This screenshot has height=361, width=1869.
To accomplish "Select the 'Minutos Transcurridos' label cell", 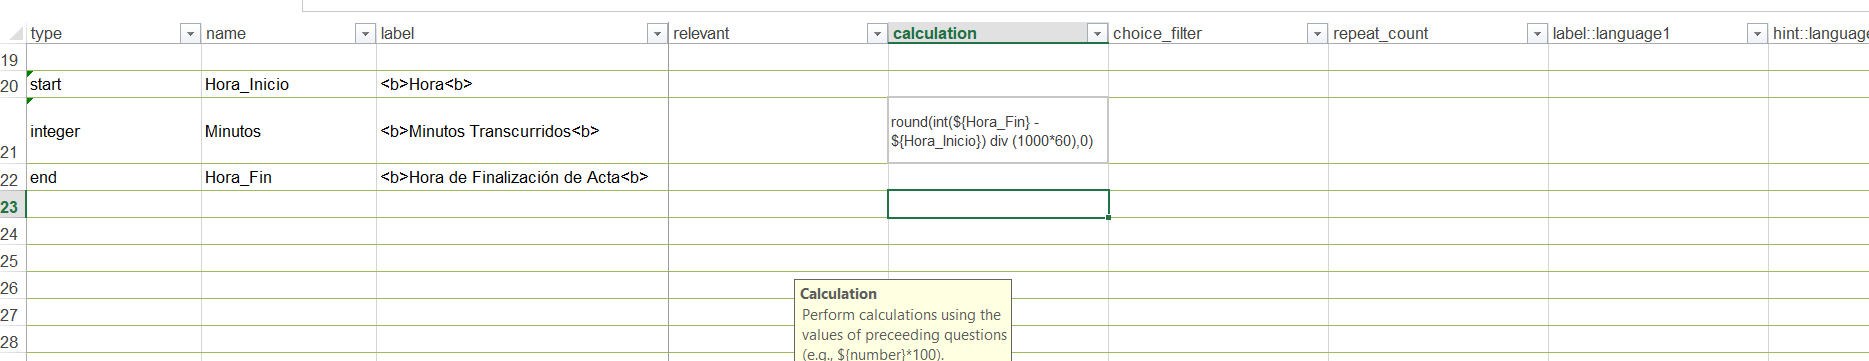I will (522, 131).
